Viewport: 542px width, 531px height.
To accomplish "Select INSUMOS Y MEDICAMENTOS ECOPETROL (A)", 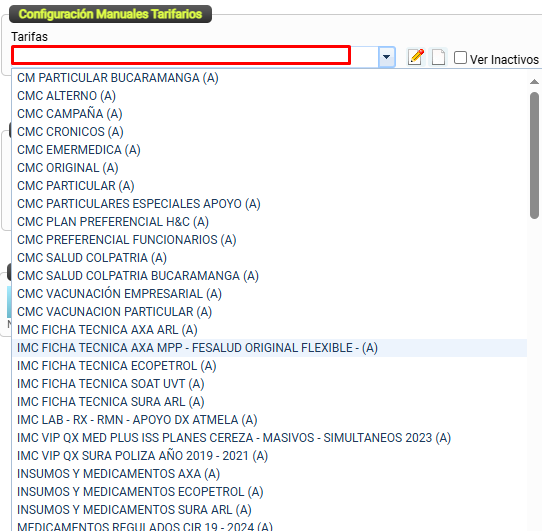I will [x=270, y=491].
